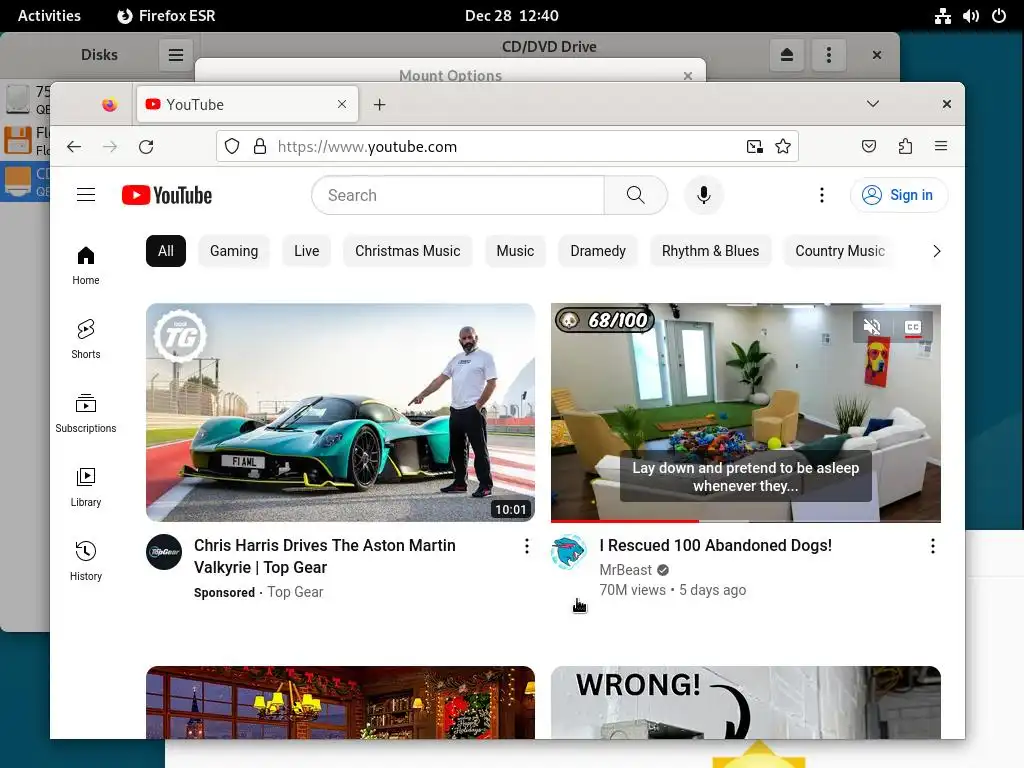Open more options for Top Gear video
This screenshot has height=768, width=1024.
526,546
